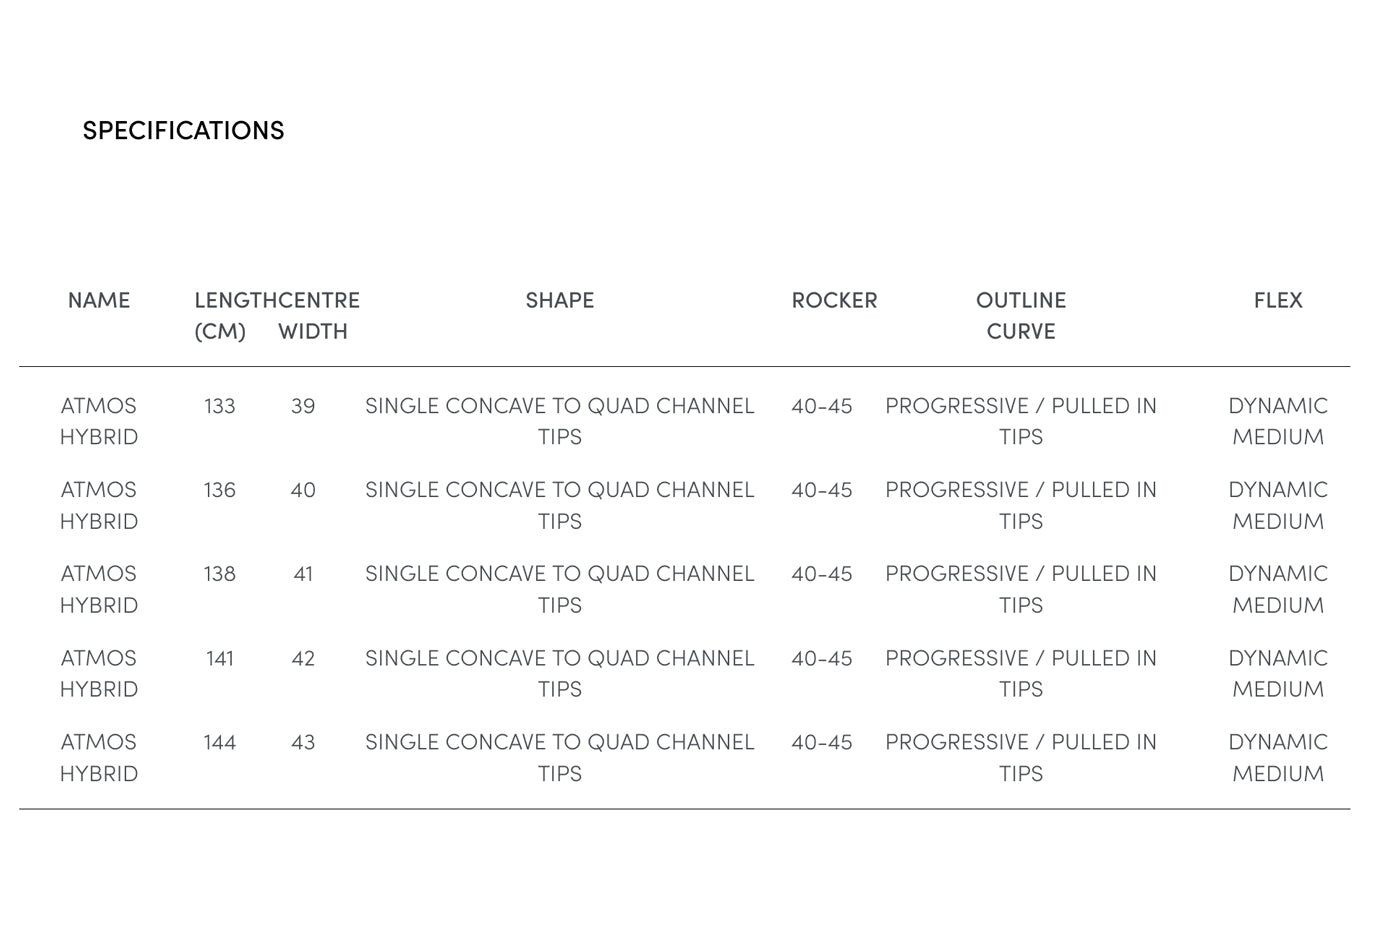1400x950 pixels.
Task: Click the OUTLINE CURVE column header
Action: point(1021,315)
